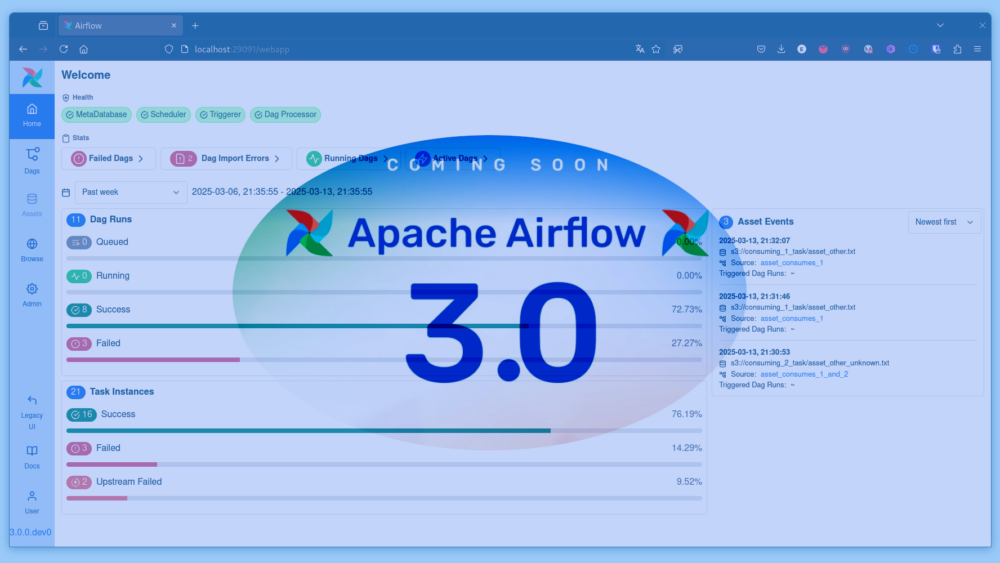Open the Past week time range dropdown
This screenshot has height=563, width=1000.
coord(131,192)
